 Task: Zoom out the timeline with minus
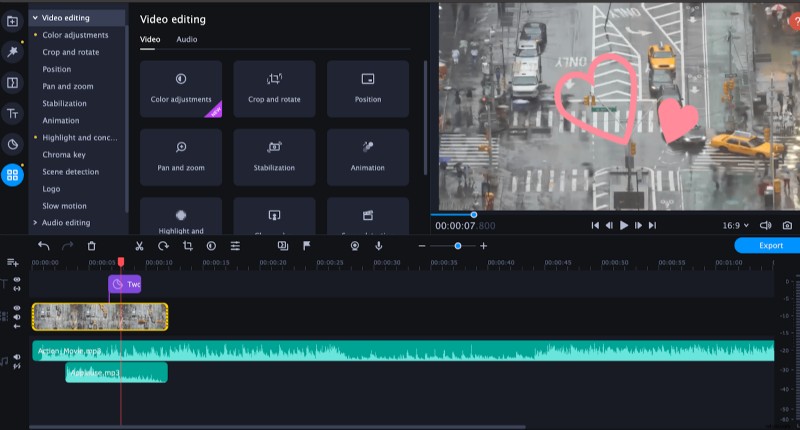(421, 246)
